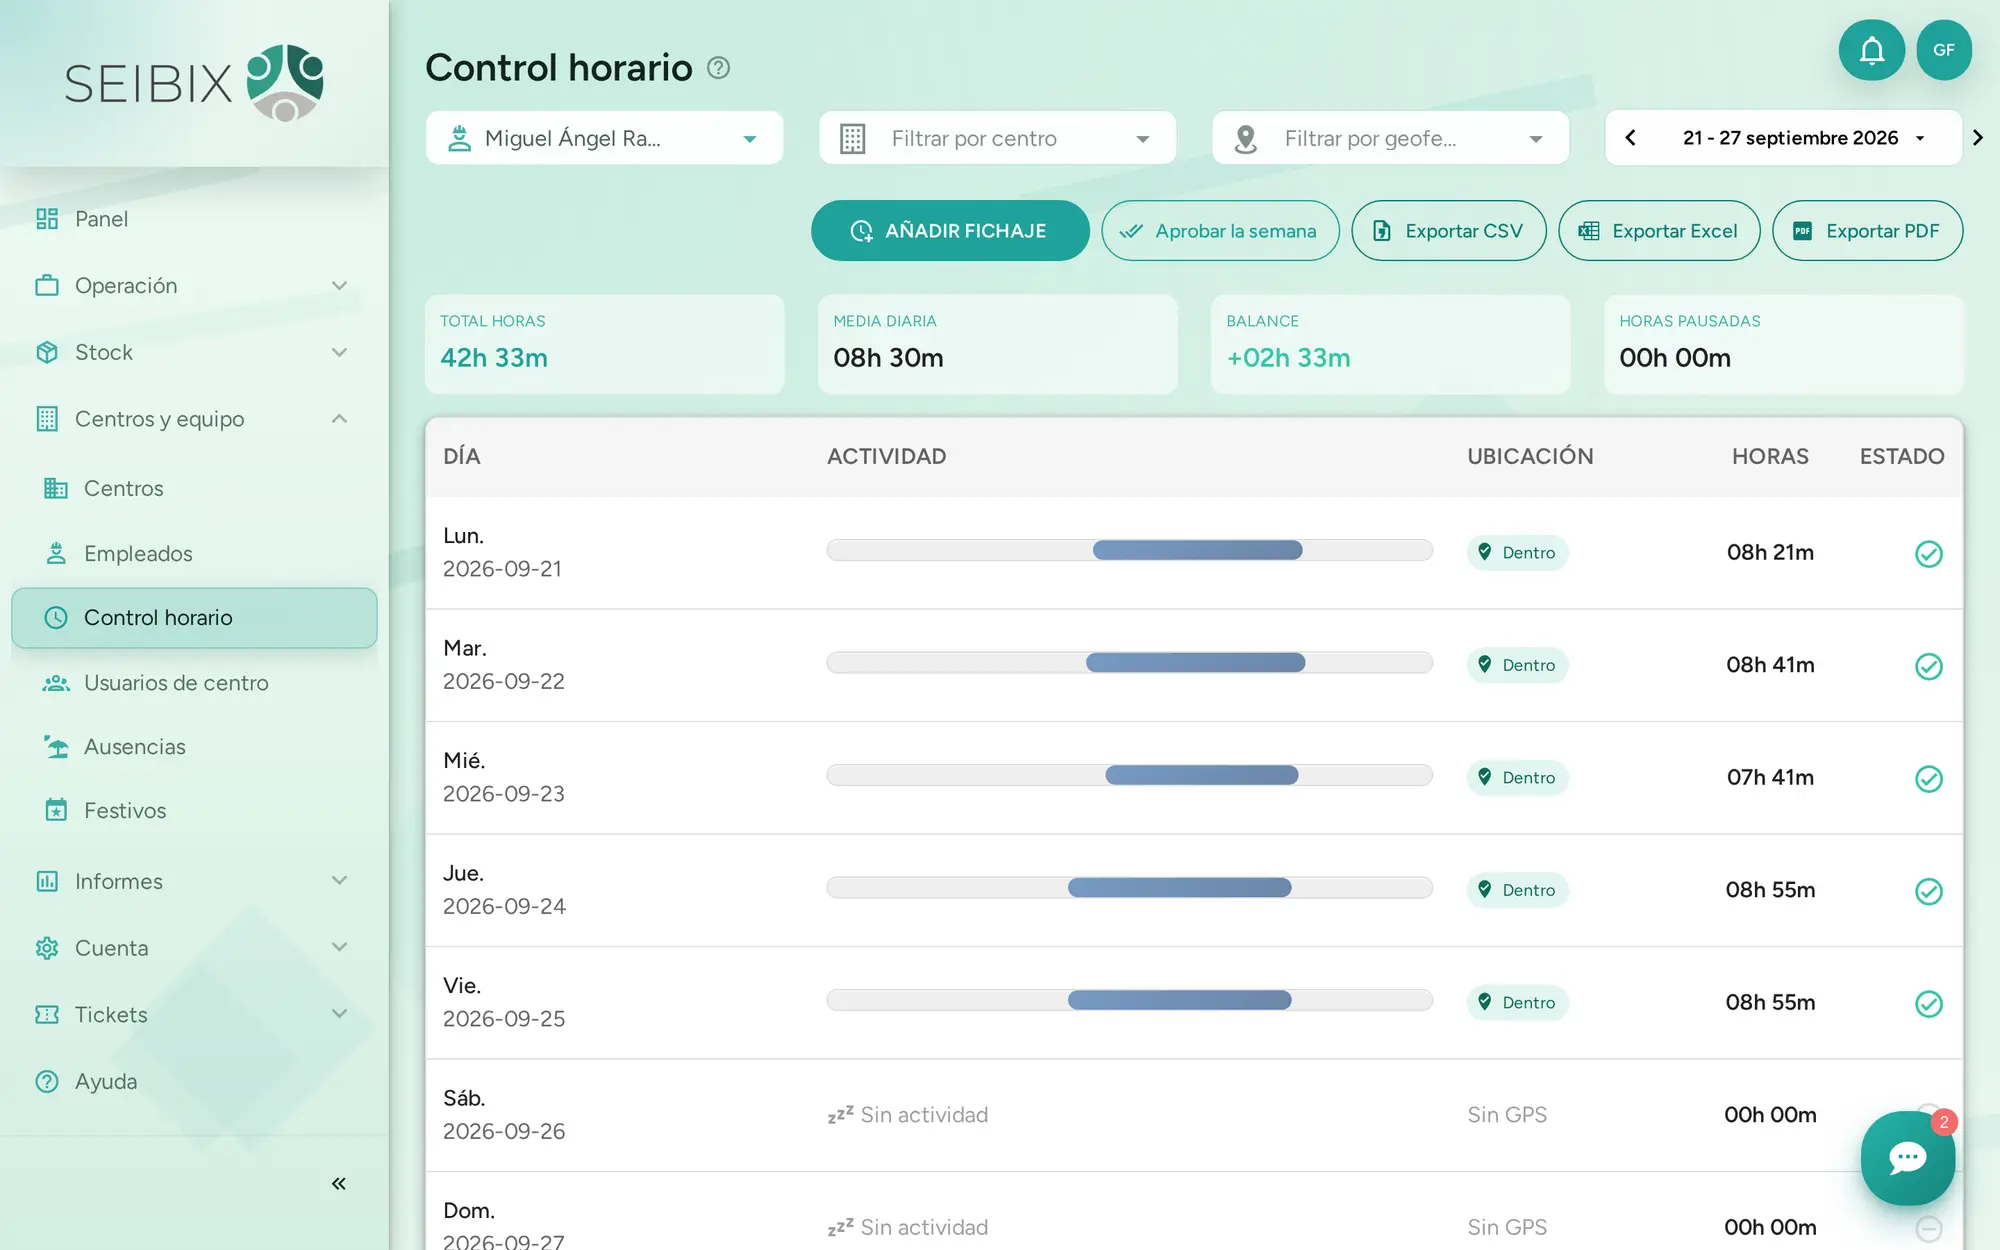2000x1250 pixels.
Task: Click the activity bar for Jue. 2026-09-24
Action: [x=1129, y=888]
